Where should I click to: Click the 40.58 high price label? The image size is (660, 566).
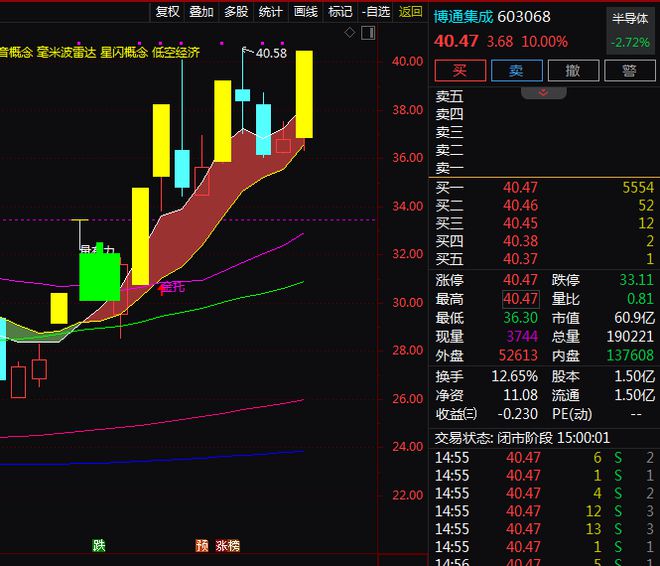click(271, 53)
